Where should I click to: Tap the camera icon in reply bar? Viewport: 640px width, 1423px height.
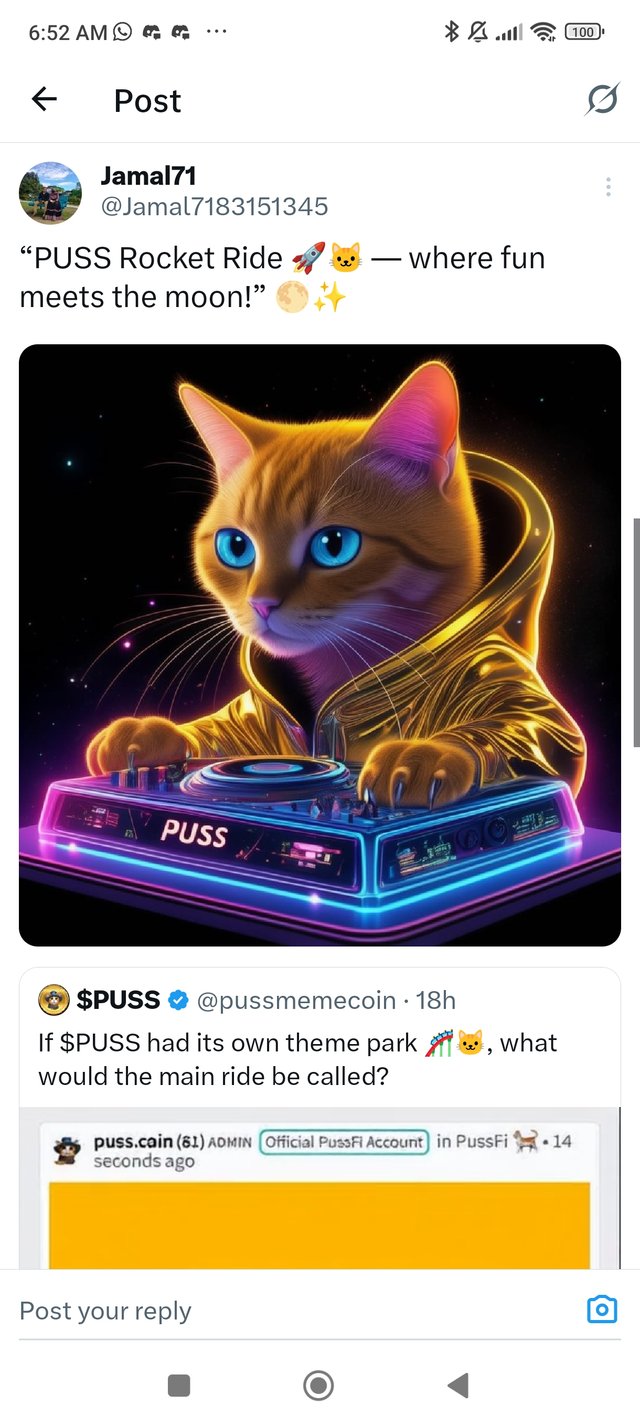[602, 1309]
